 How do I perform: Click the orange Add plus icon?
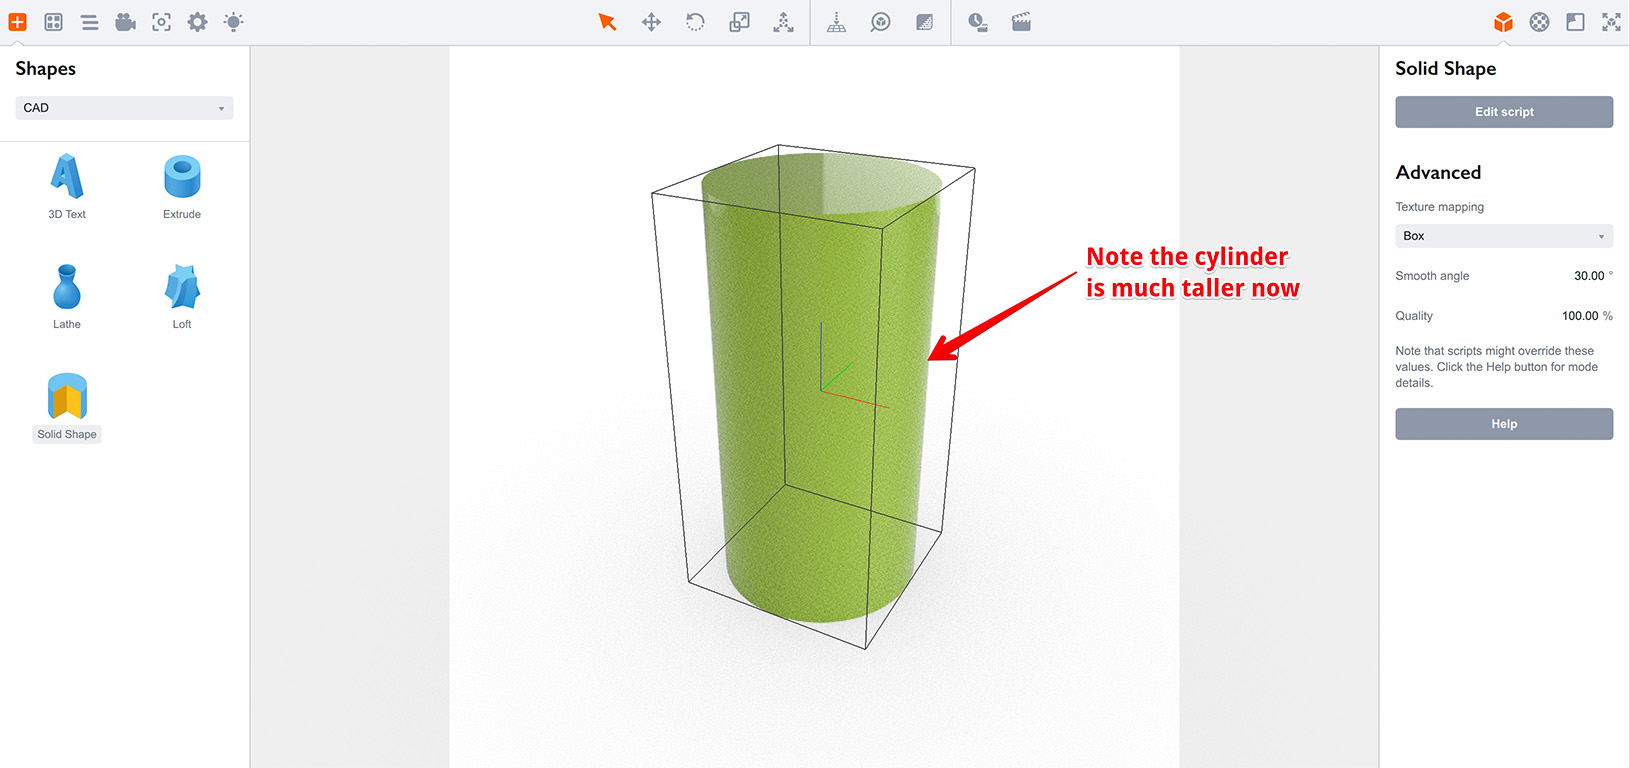(17, 22)
